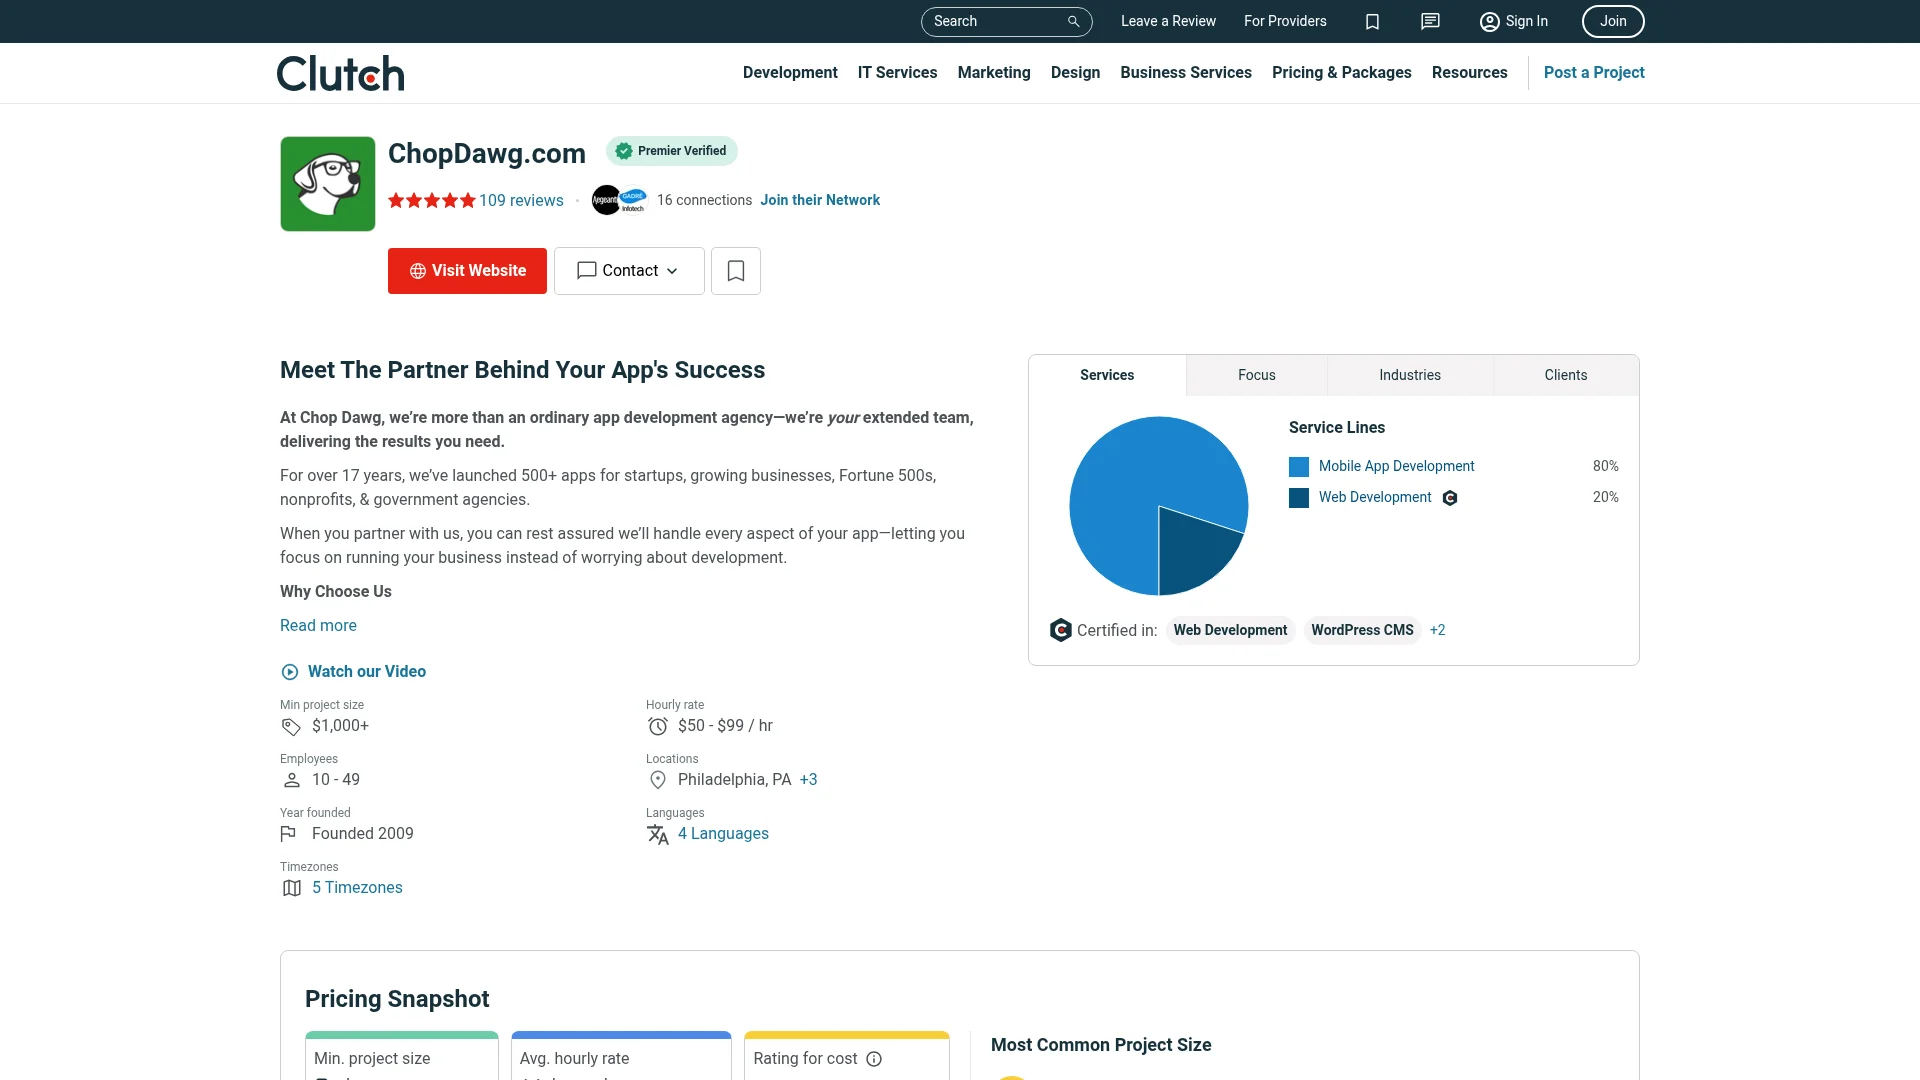Click the ChopDawg dog logo
The height and width of the screenshot is (1080, 1920).
tap(328, 184)
